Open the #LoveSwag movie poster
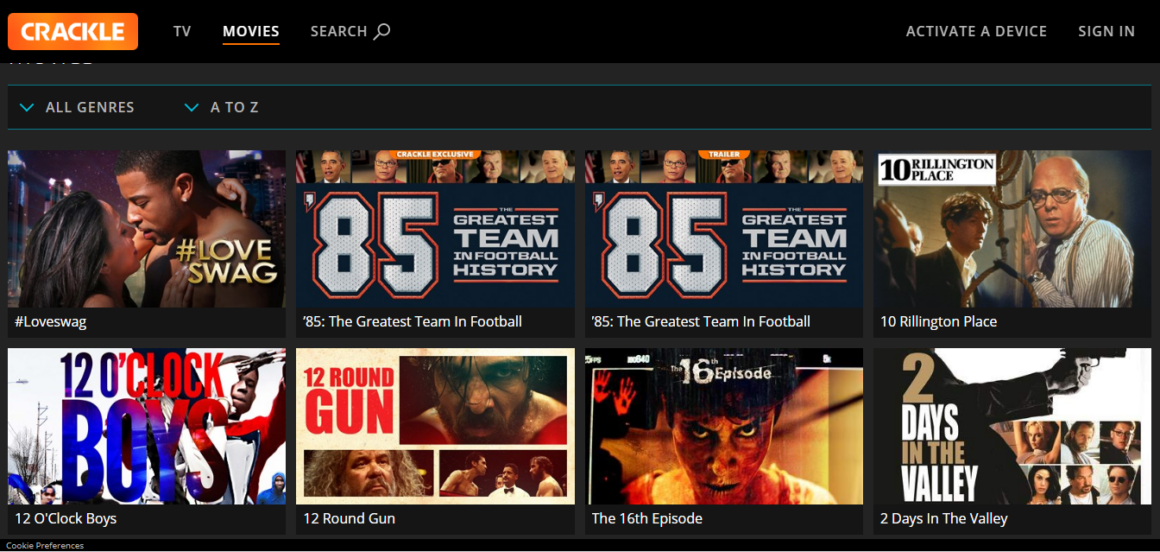The width and height of the screenshot is (1160, 552). pos(146,229)
